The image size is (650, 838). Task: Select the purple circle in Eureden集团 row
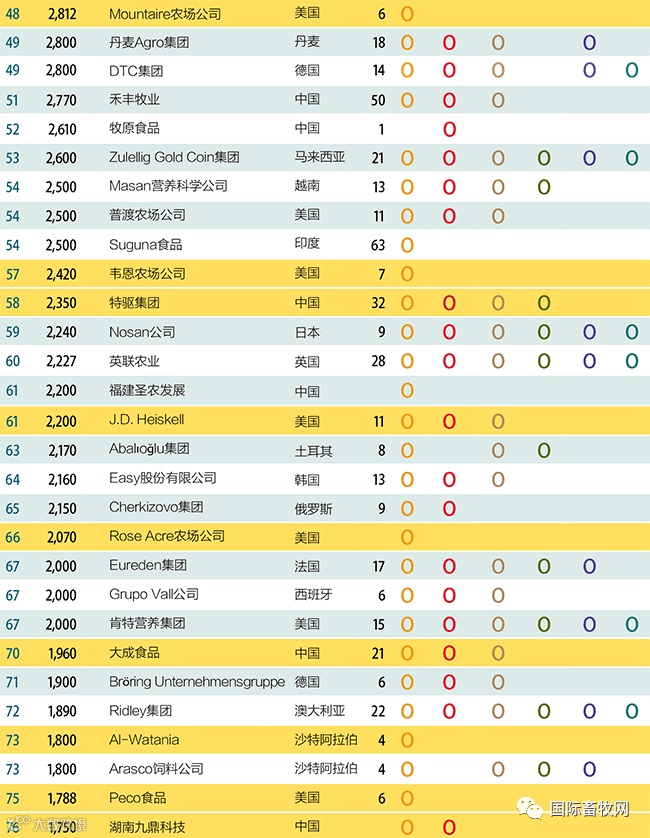pyautogui.click(x=590, y=566)
